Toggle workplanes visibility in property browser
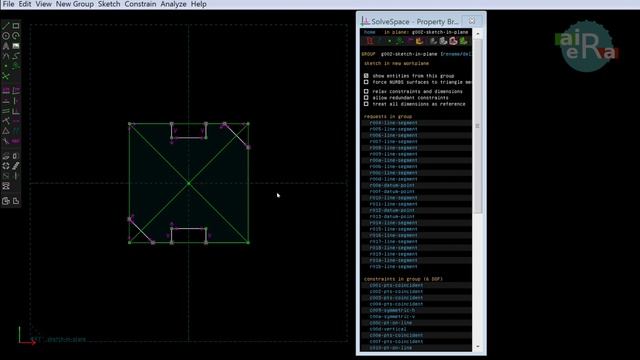The width and height of the screenshot is (640, 360). [370, 41]
